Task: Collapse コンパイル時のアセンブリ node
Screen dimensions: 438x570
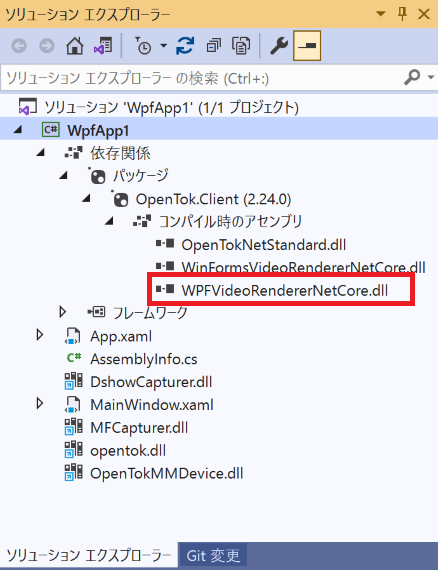Action: click(109, 221)
